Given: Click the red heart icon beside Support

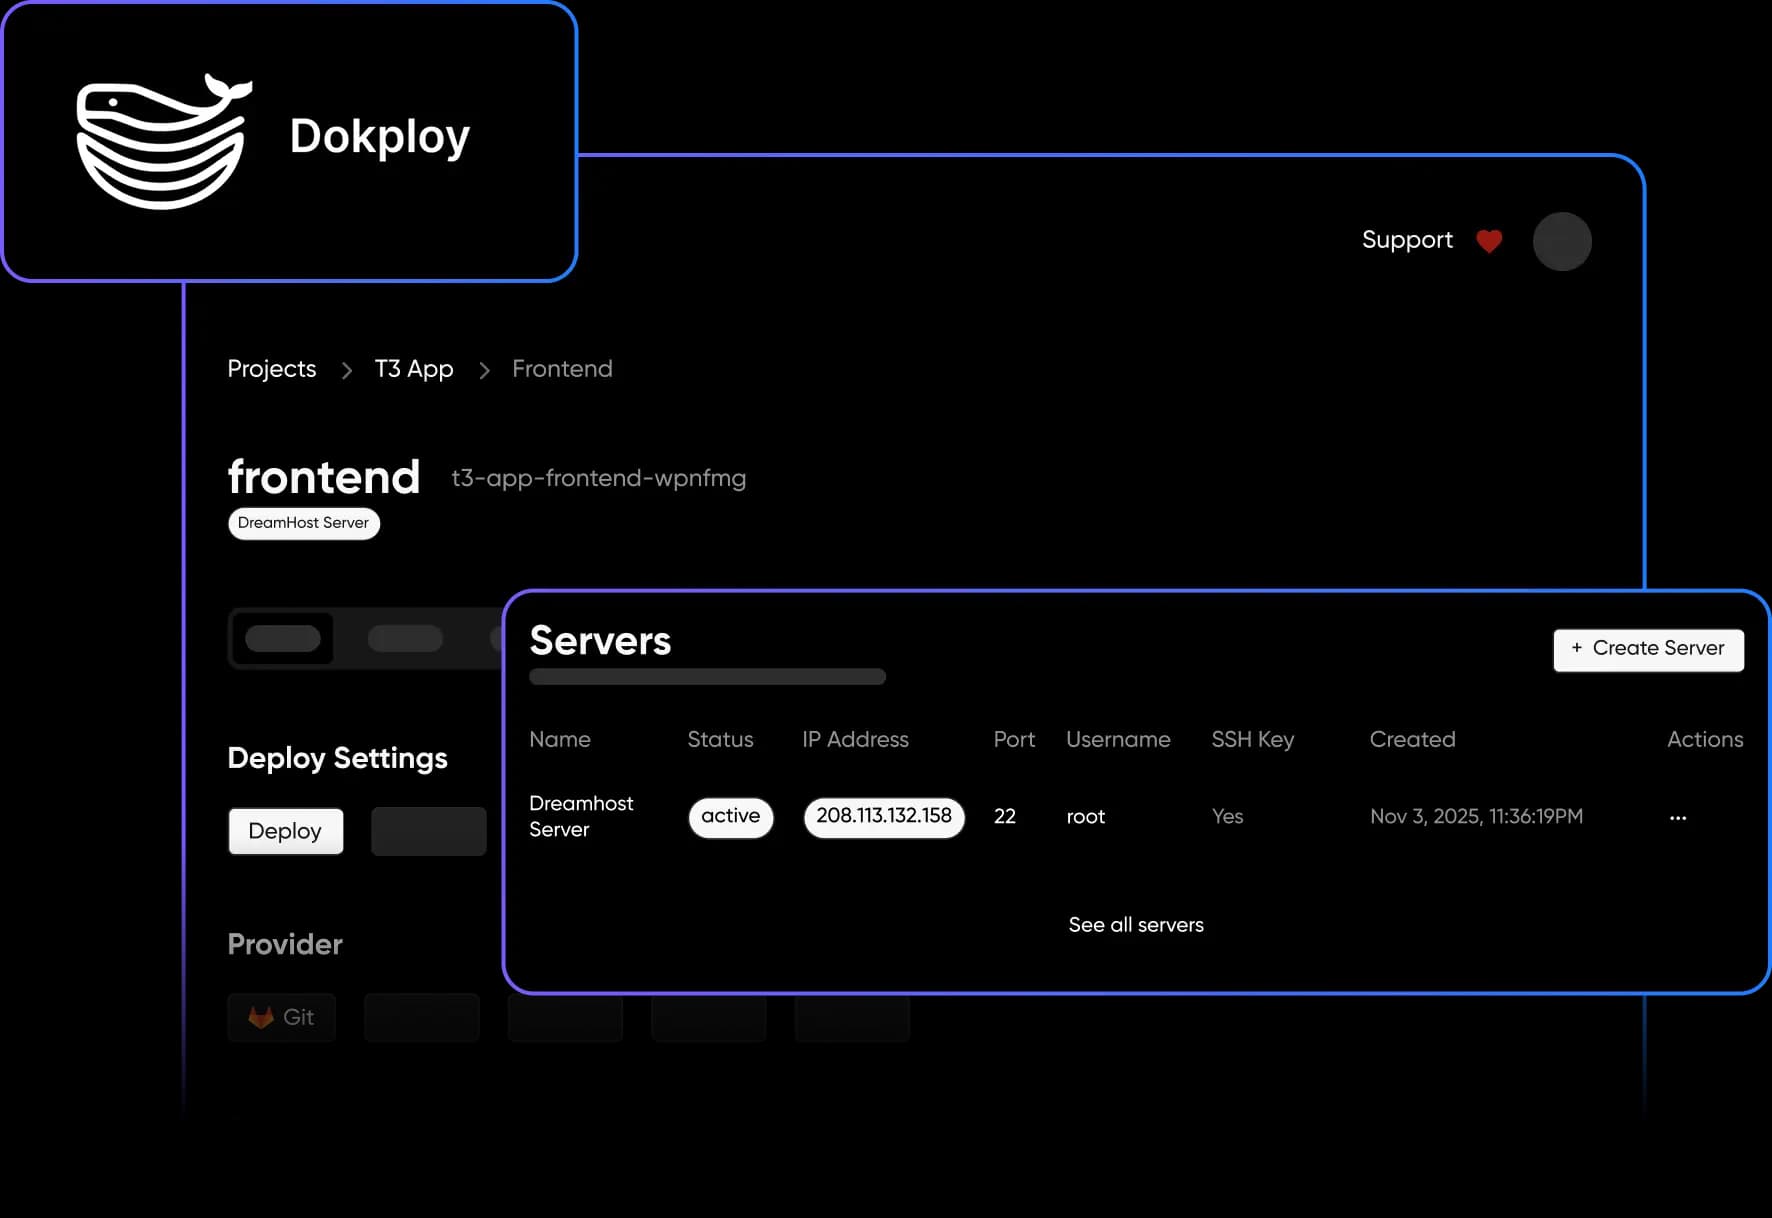Looking at the screenshot, I should 1489,241.
